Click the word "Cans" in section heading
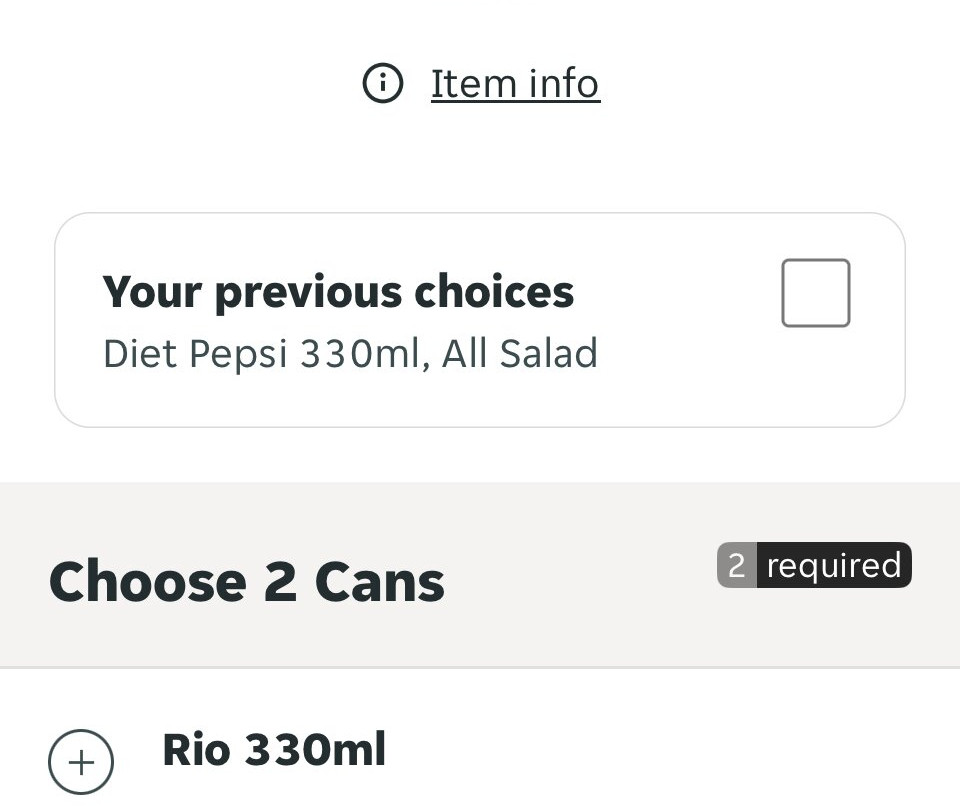960x808 pixels. (380, 582)
